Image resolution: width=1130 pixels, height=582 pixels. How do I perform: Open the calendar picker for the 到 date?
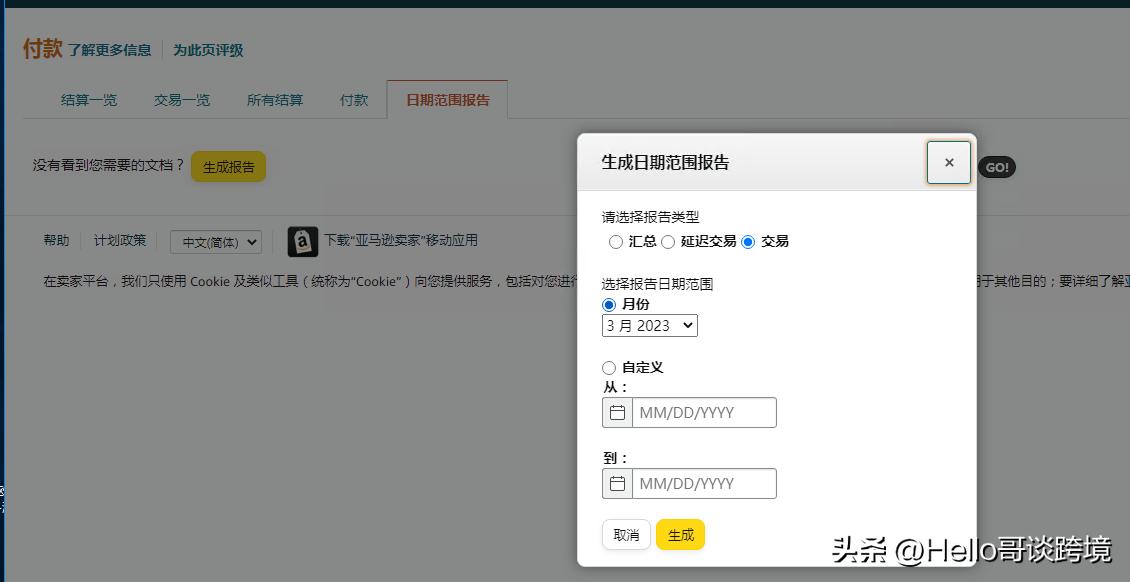point(617,483)
